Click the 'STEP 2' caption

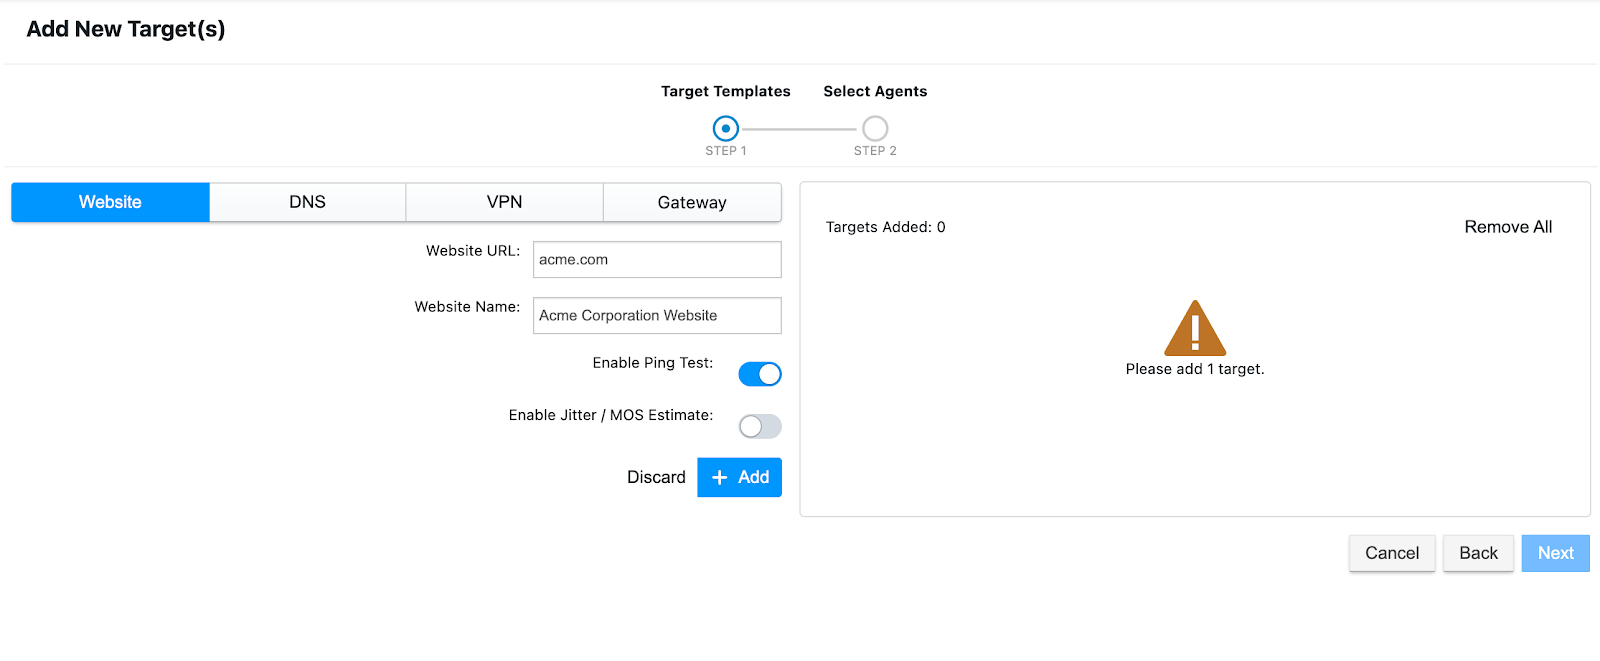[875, 151]
